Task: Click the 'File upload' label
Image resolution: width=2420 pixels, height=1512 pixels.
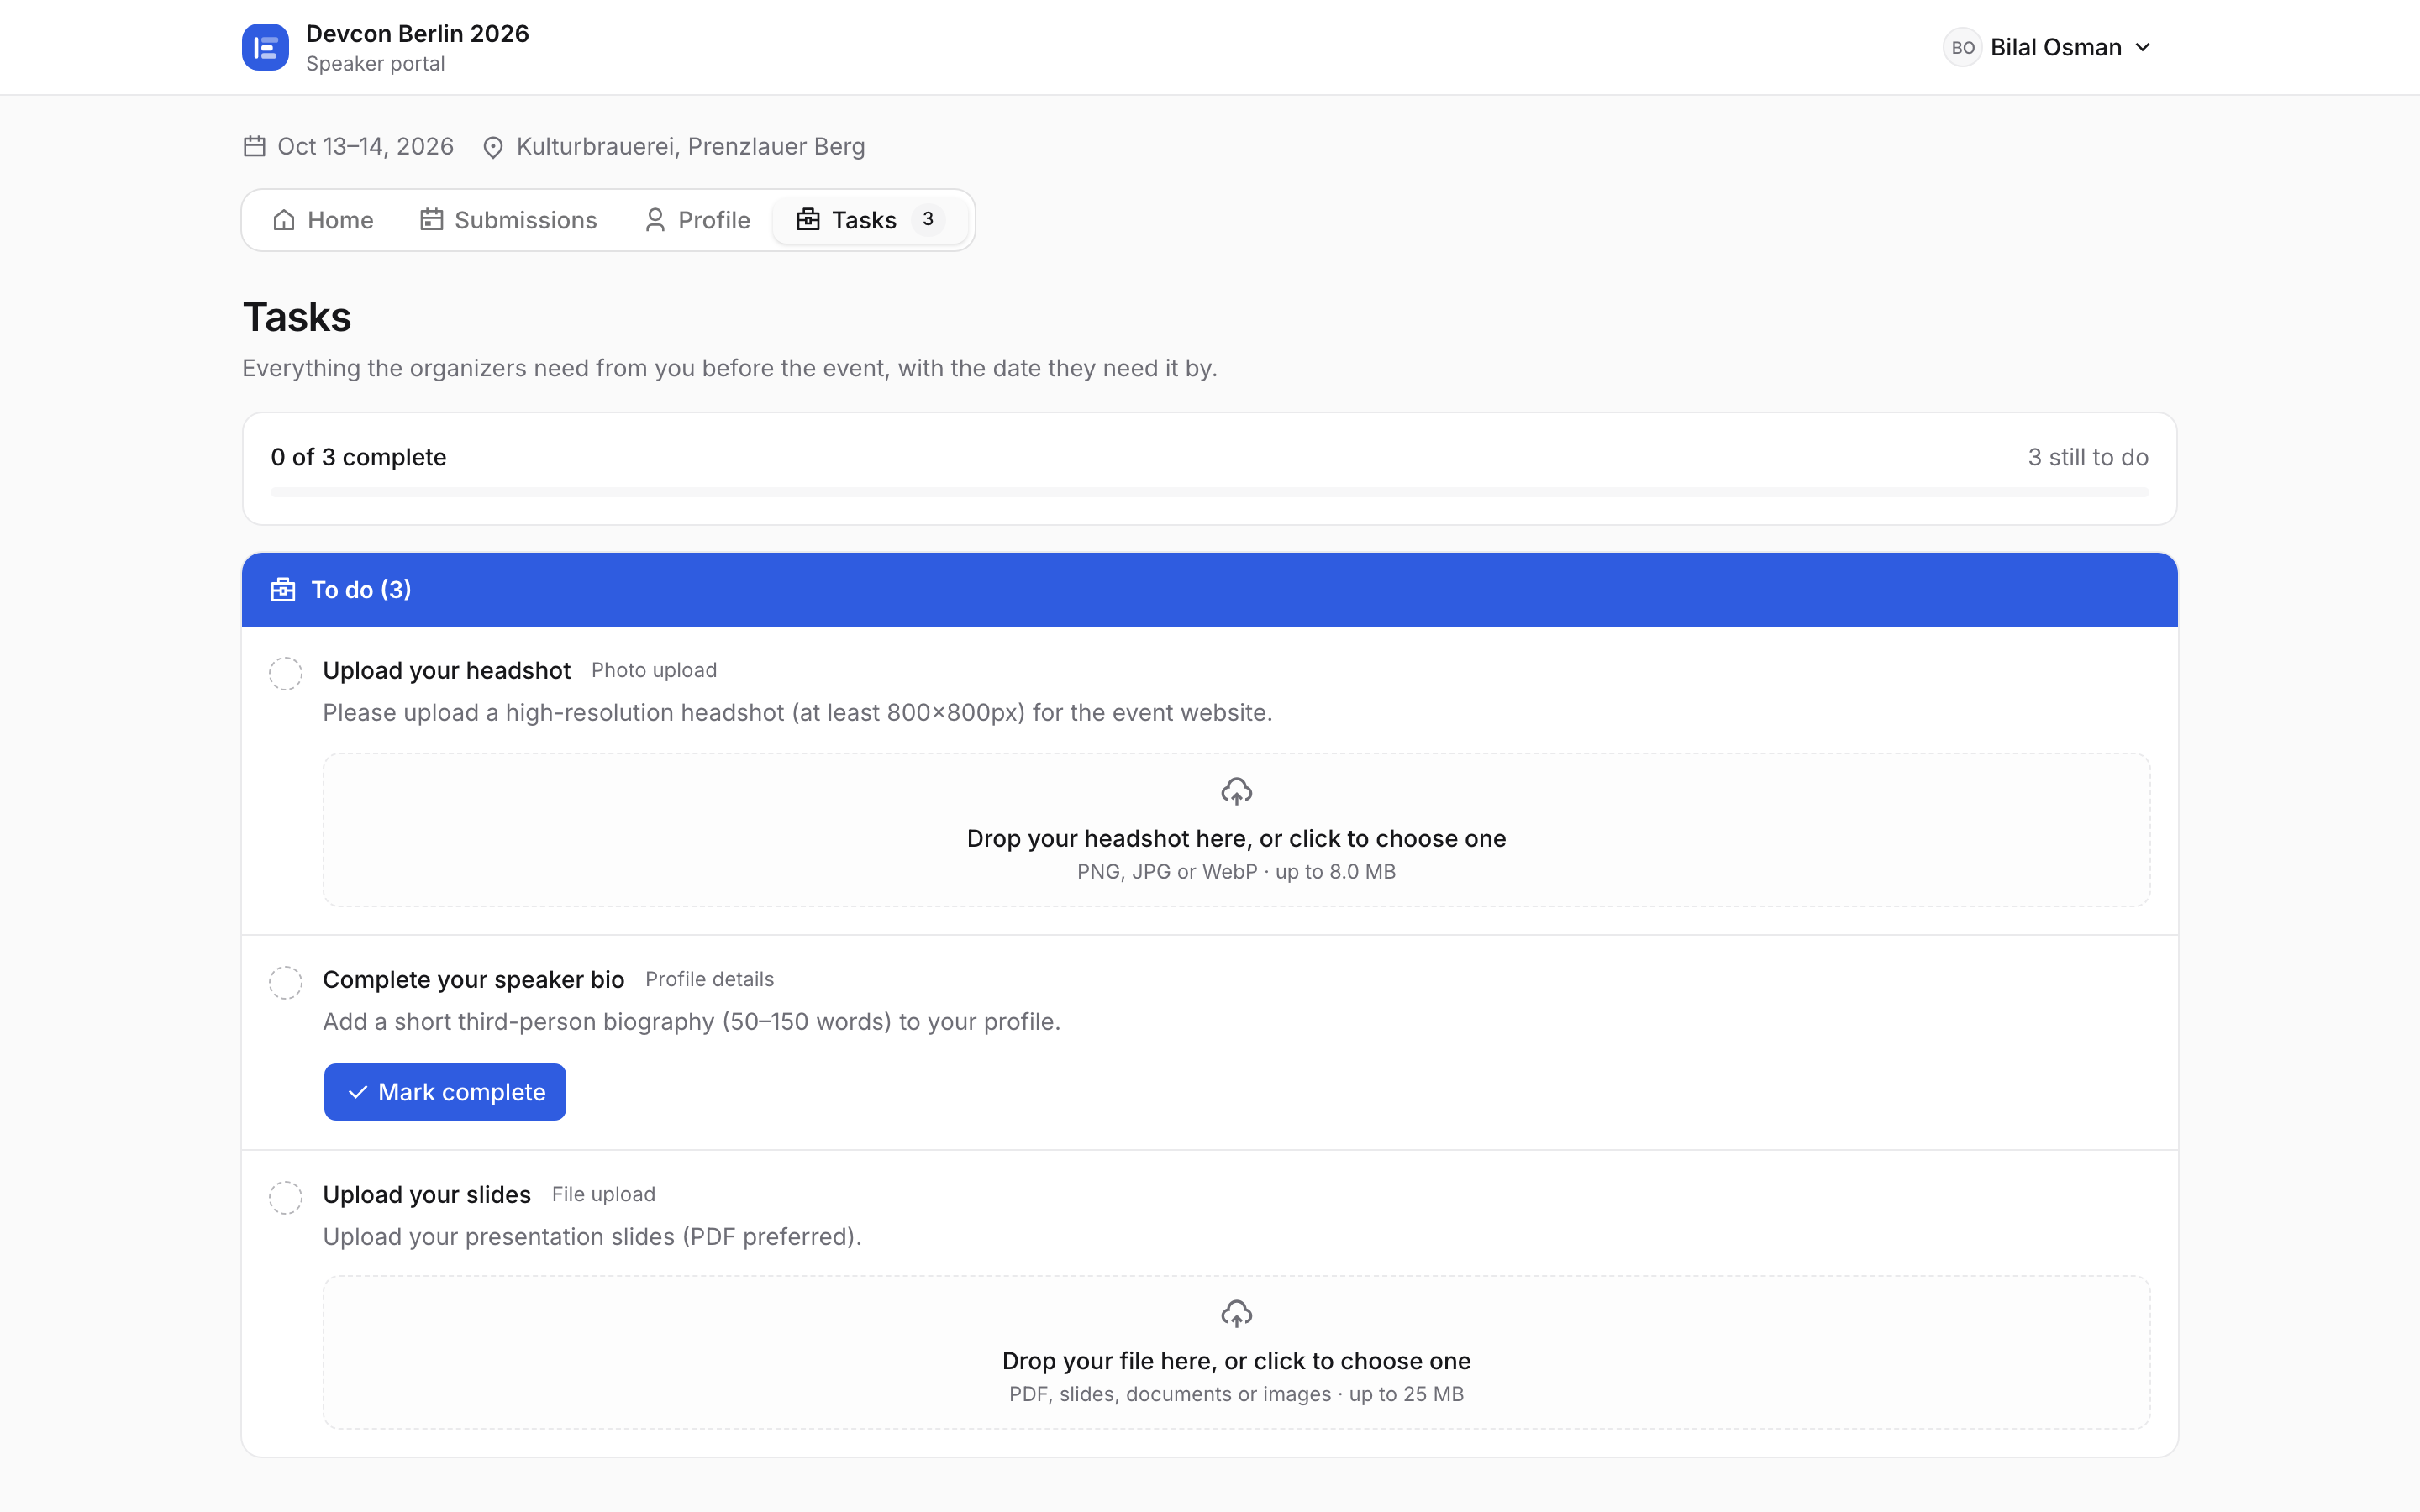Action: [x=603, y=1194]
